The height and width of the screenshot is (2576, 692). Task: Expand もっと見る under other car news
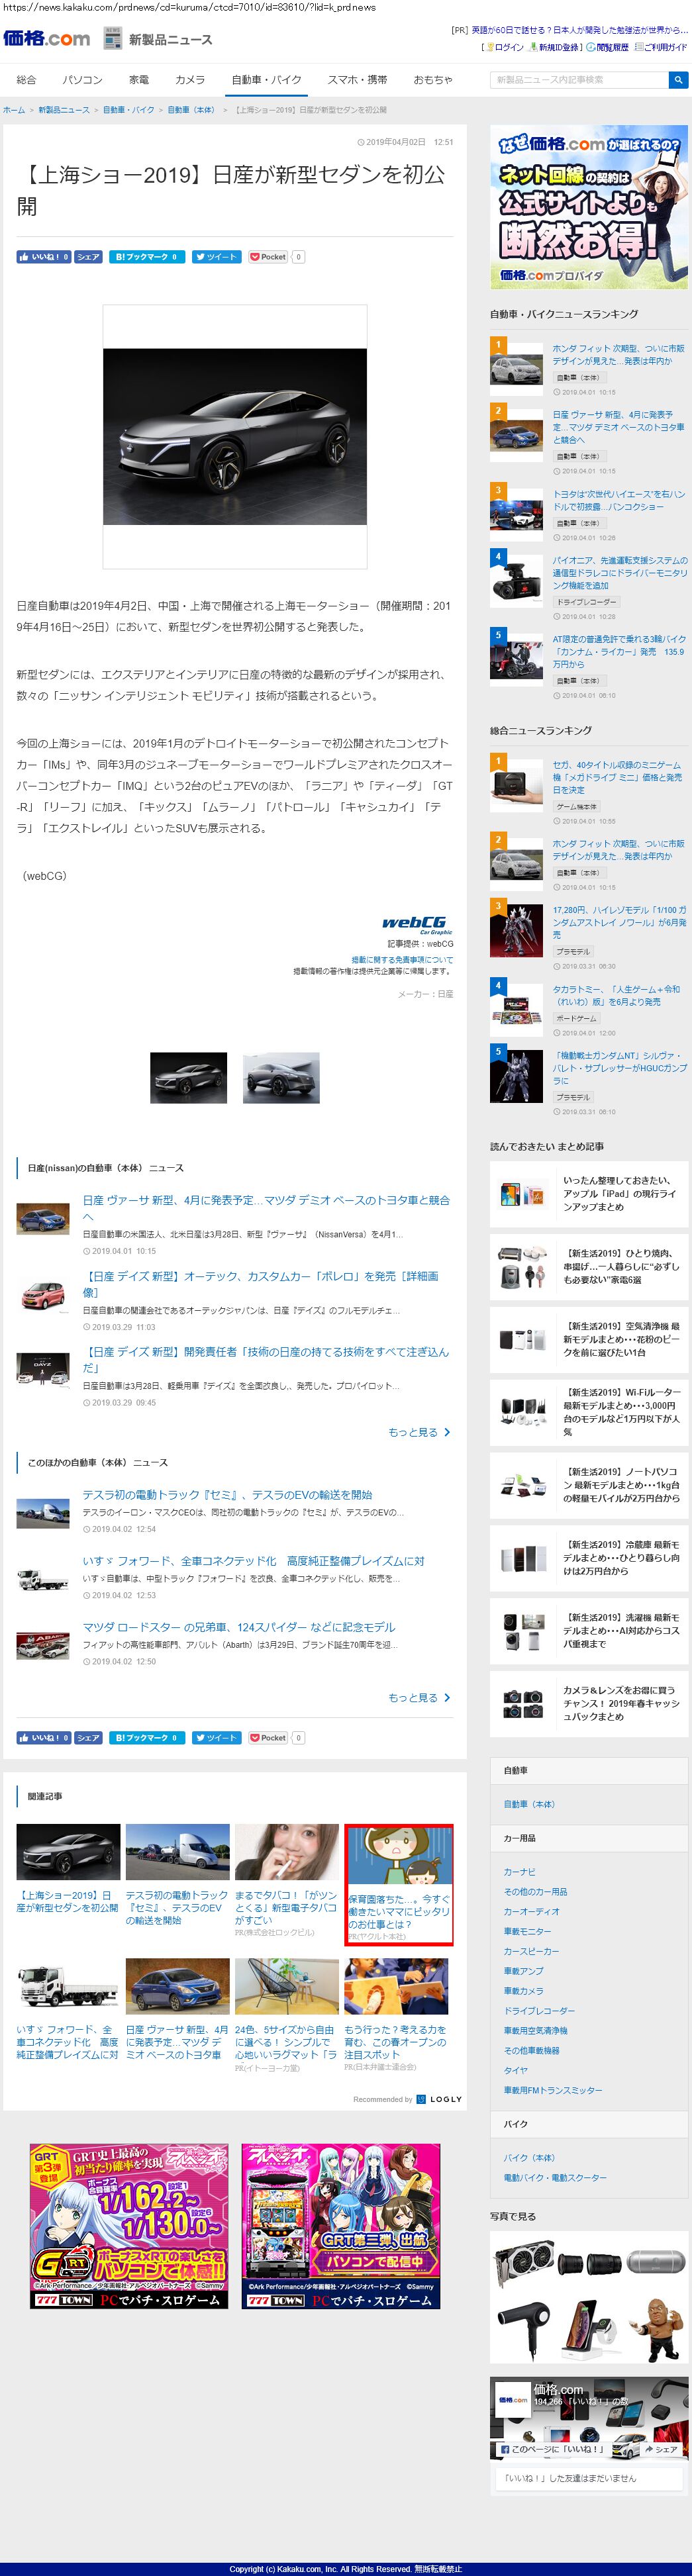418,1697
